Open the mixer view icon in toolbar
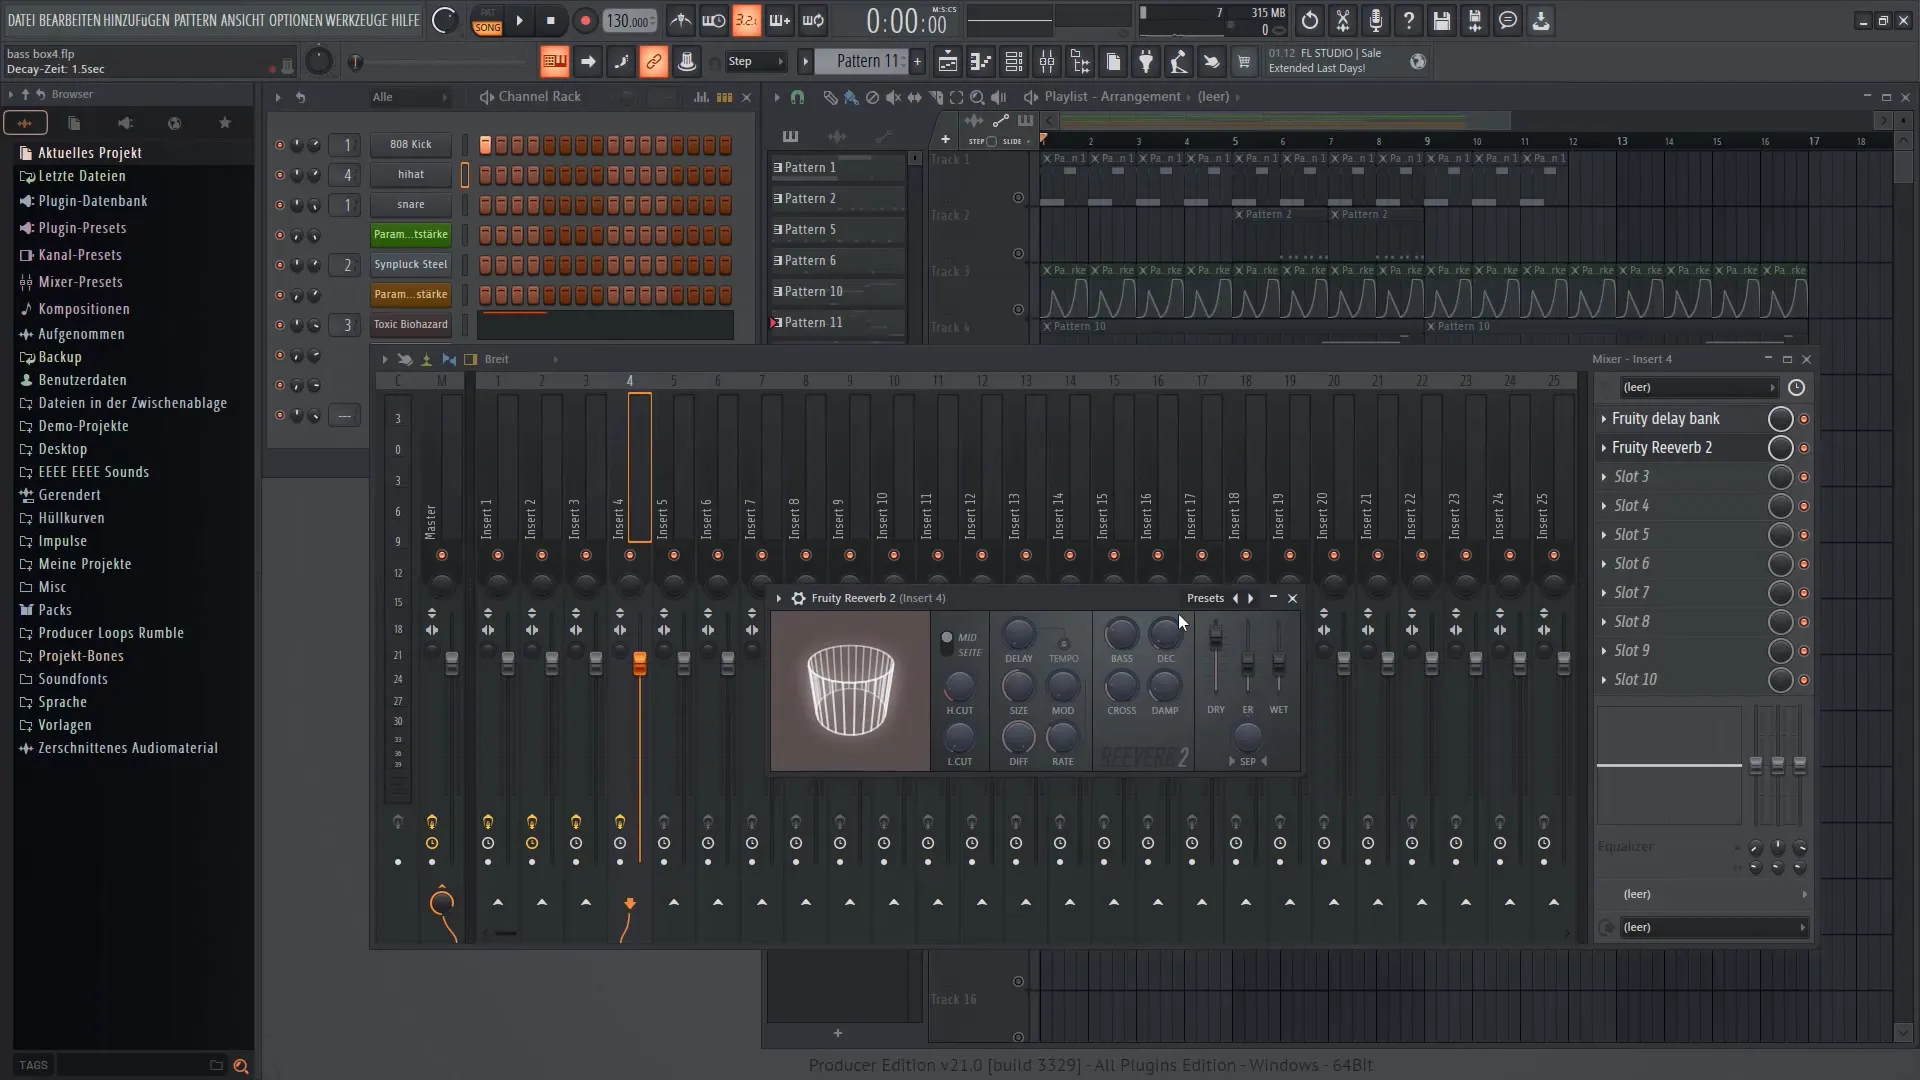This screenshot has height=1080, width=1920. click(x=1047, y=62)
